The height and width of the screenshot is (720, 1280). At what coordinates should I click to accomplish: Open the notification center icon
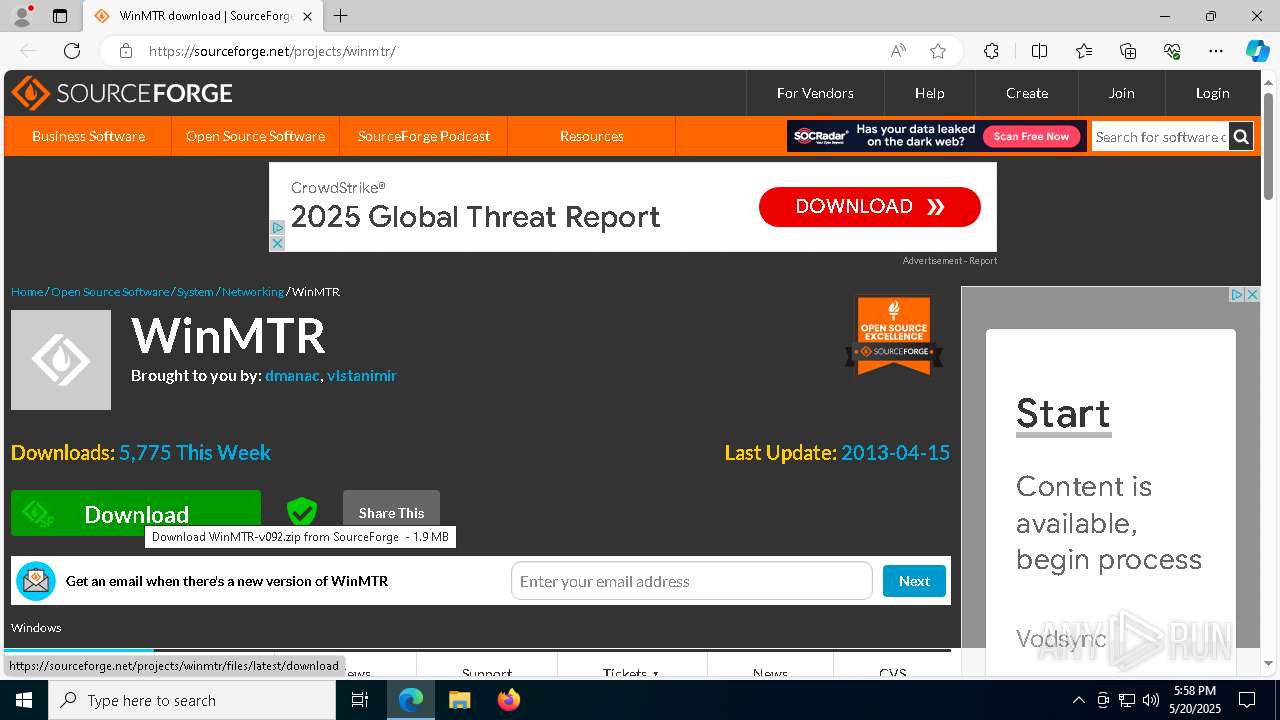click(x=1247, y=700)
